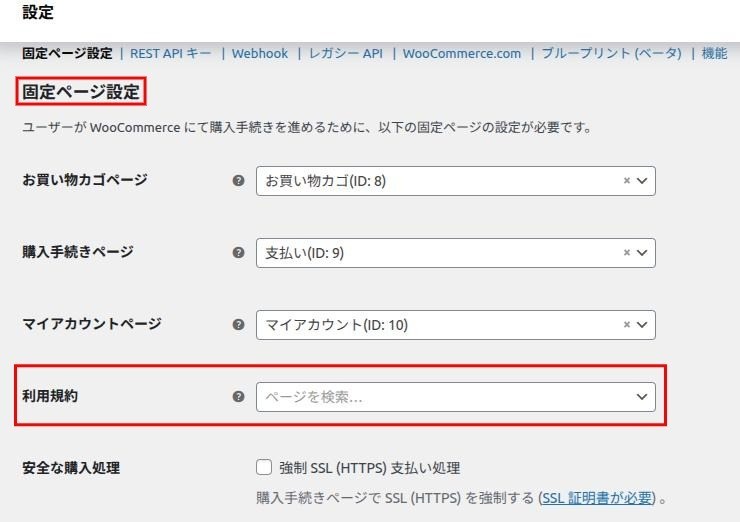Click help icon beside 購入手続きページ
Image resolution: width=740 pixels, height=522 pixels.
[x=238, y=253]
